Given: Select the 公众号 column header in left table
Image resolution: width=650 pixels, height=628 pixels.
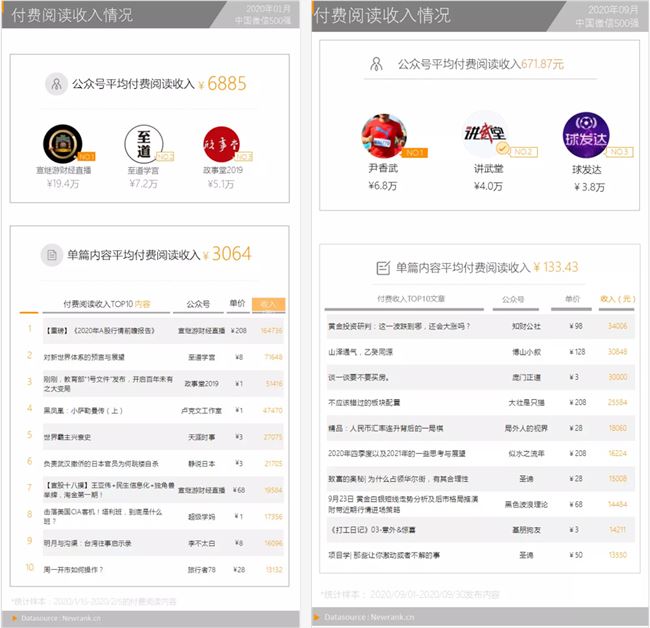Looking at the screenshot, I should (x=198, y=304).
